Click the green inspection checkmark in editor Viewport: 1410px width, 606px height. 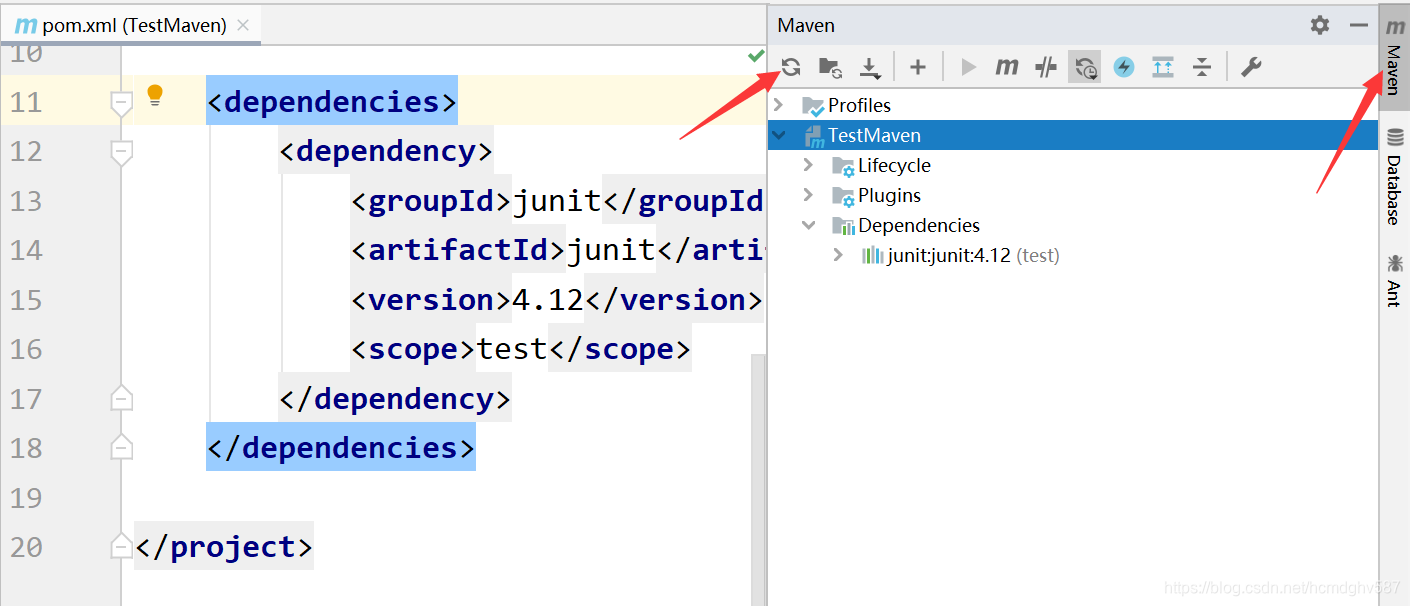pyautogui.click(x=756, y=57)
